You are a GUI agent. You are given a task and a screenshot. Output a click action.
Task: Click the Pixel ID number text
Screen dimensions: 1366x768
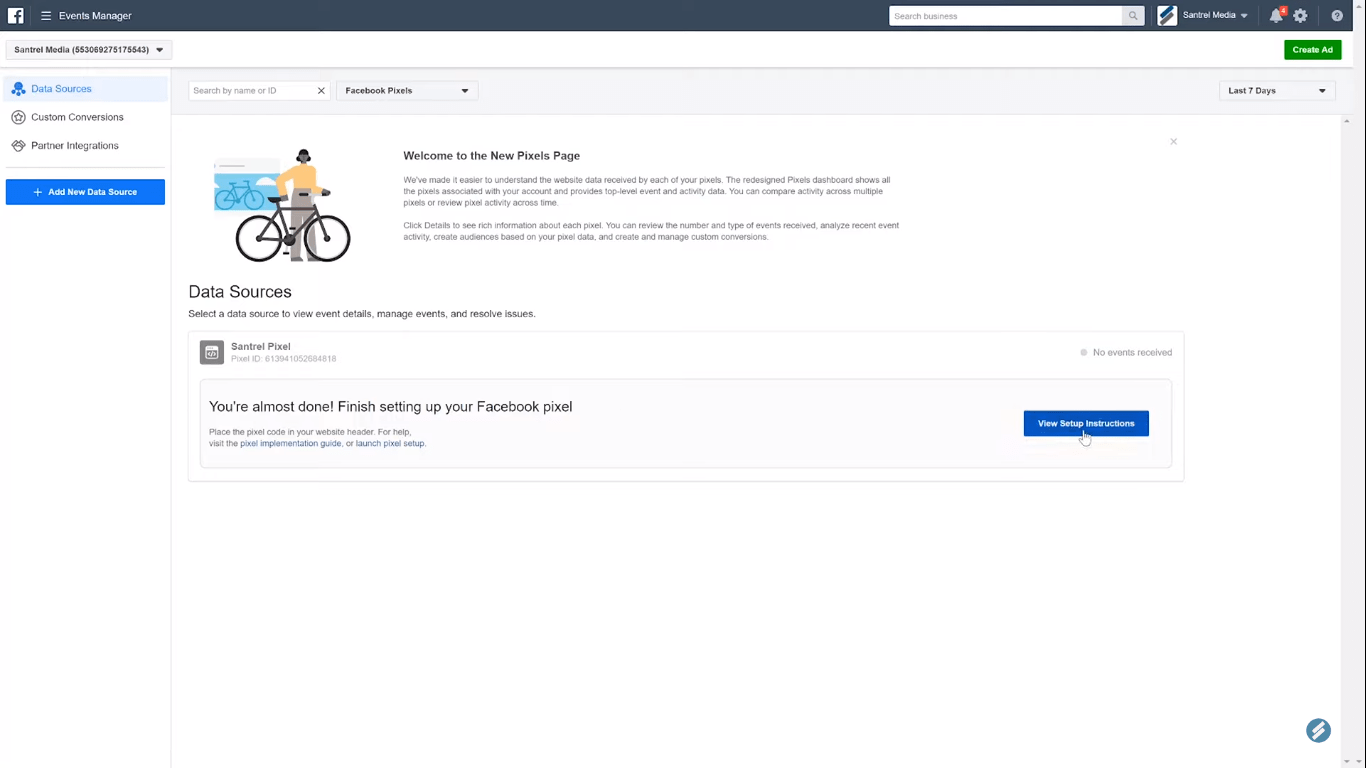coord(284,359)
